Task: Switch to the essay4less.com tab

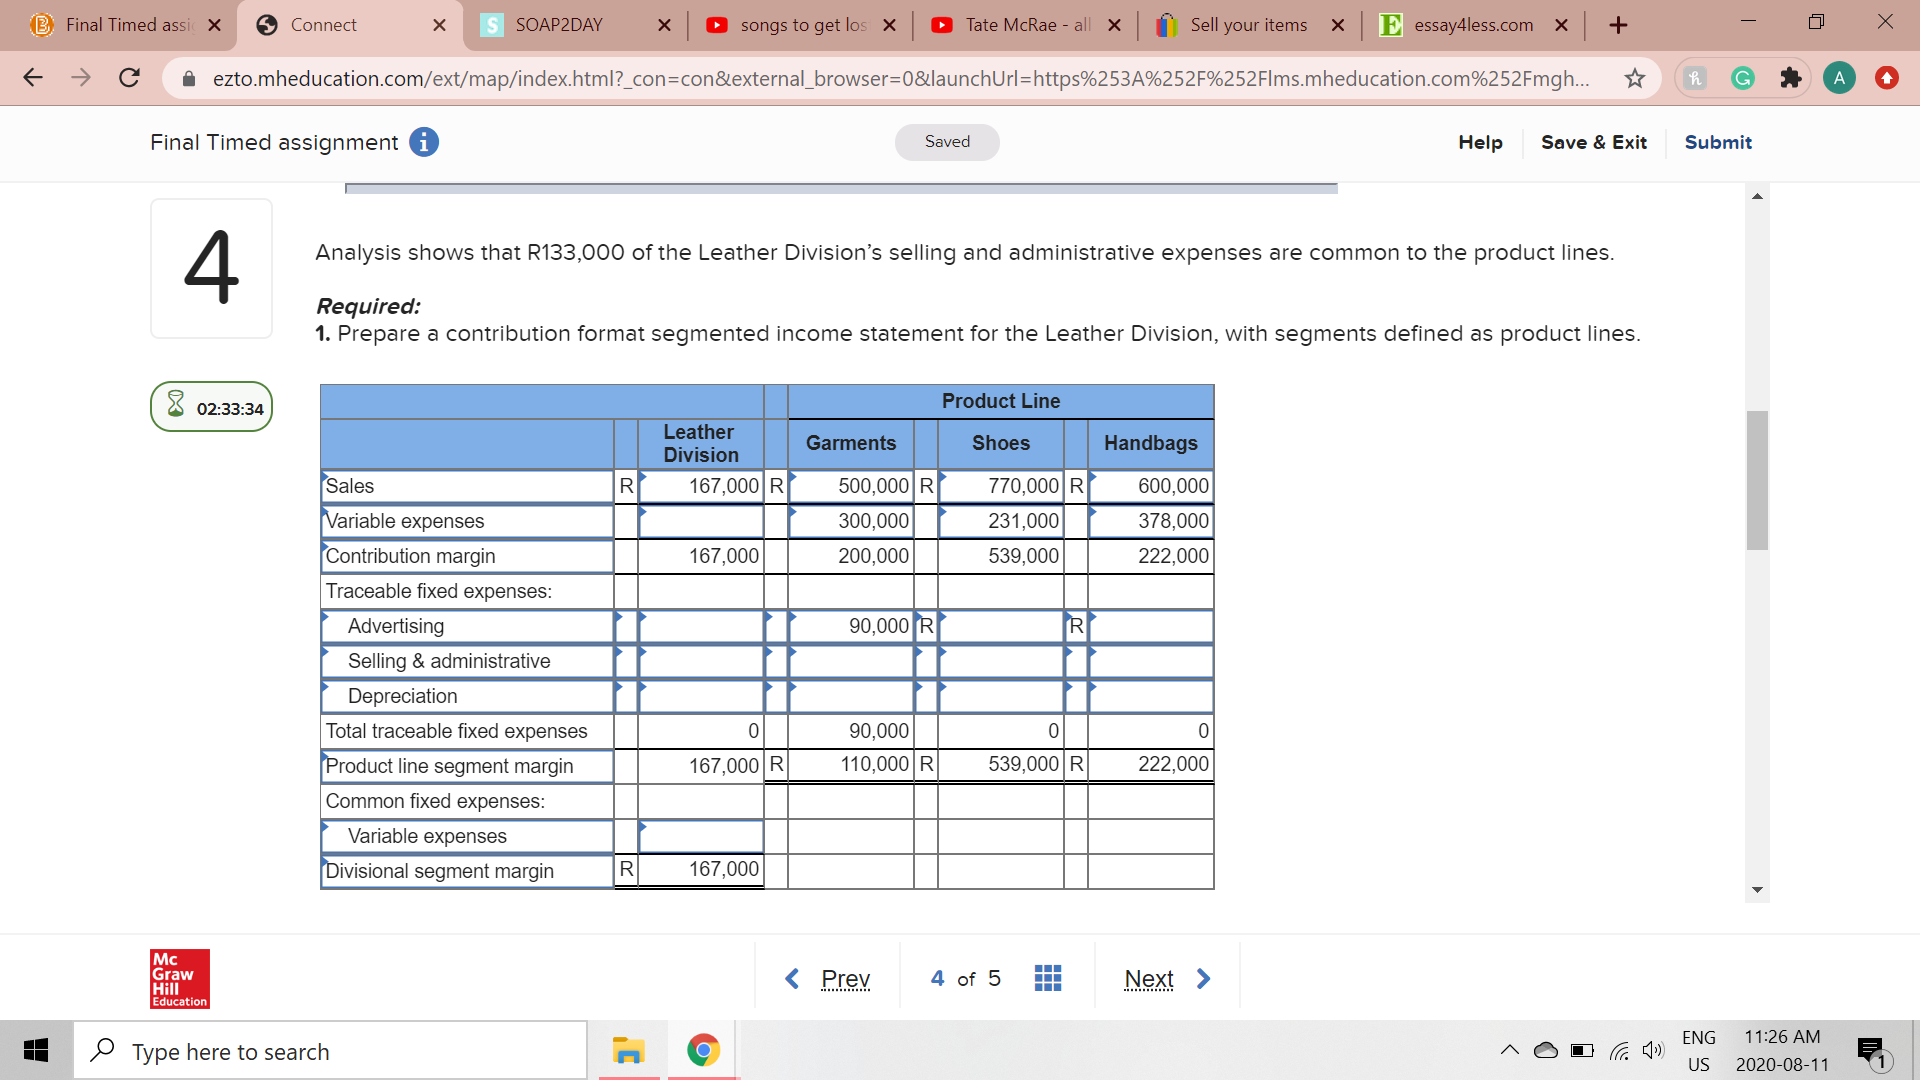Action: tap(1472, 25)
